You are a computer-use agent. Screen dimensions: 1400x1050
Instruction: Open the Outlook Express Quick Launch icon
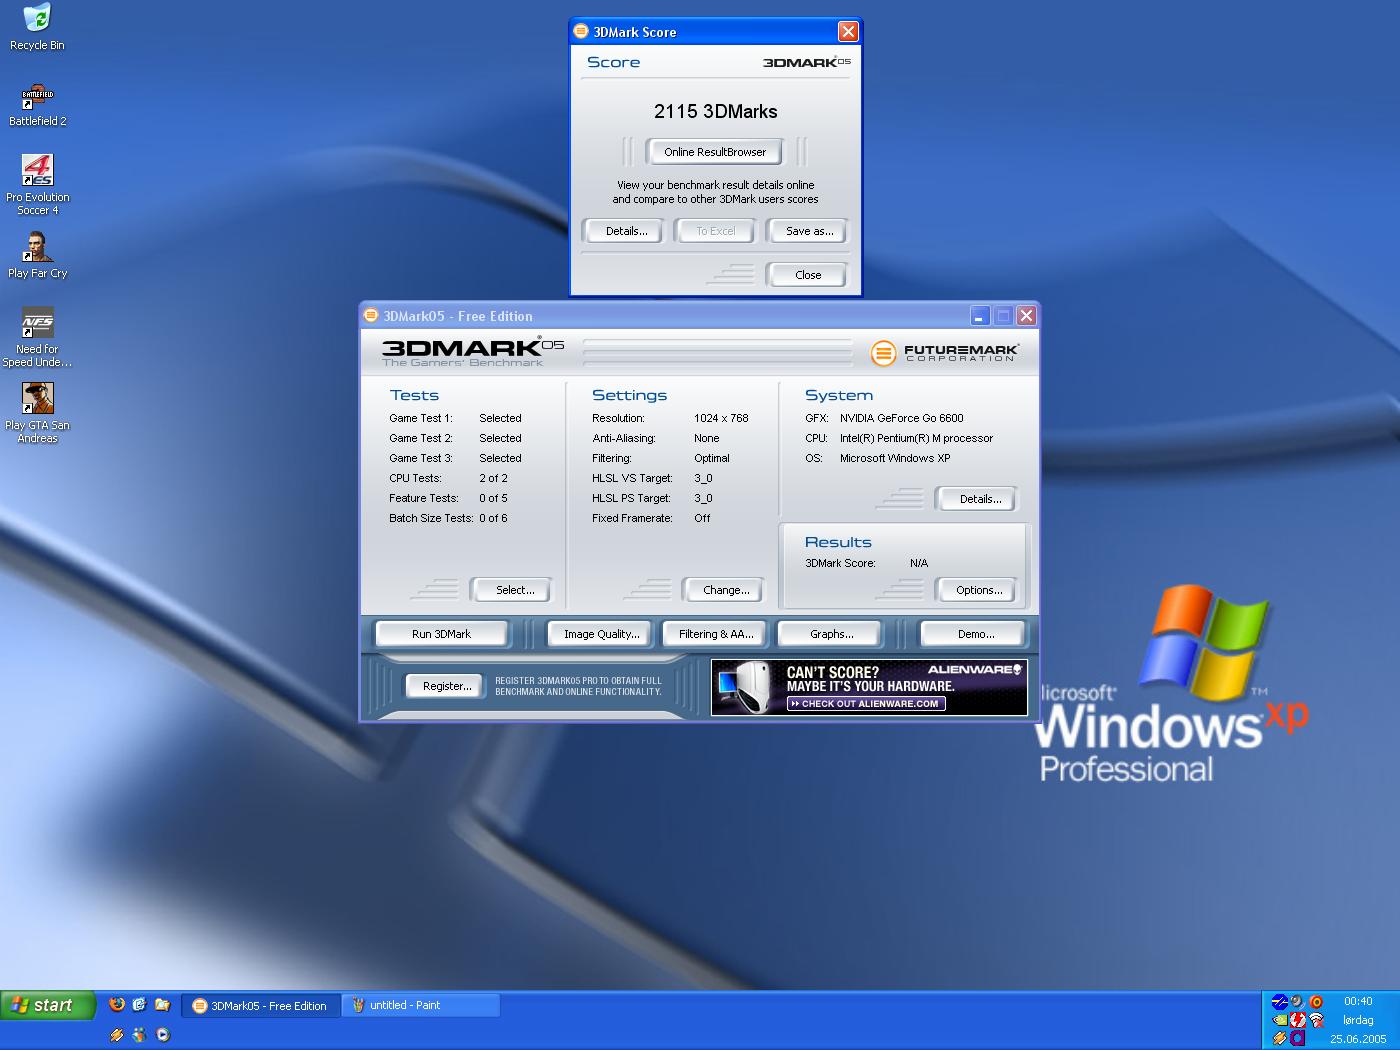pyautogui.click(x=139, y=1004)
